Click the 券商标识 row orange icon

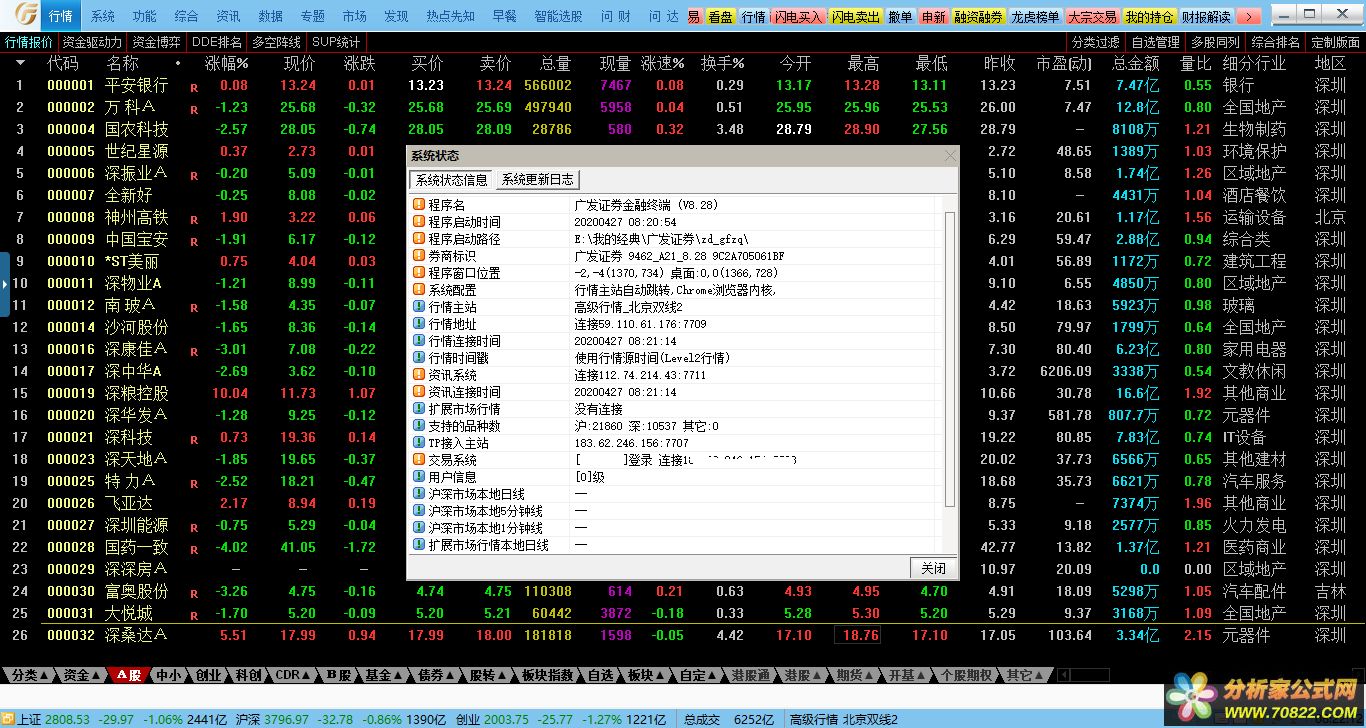point(419,256)
